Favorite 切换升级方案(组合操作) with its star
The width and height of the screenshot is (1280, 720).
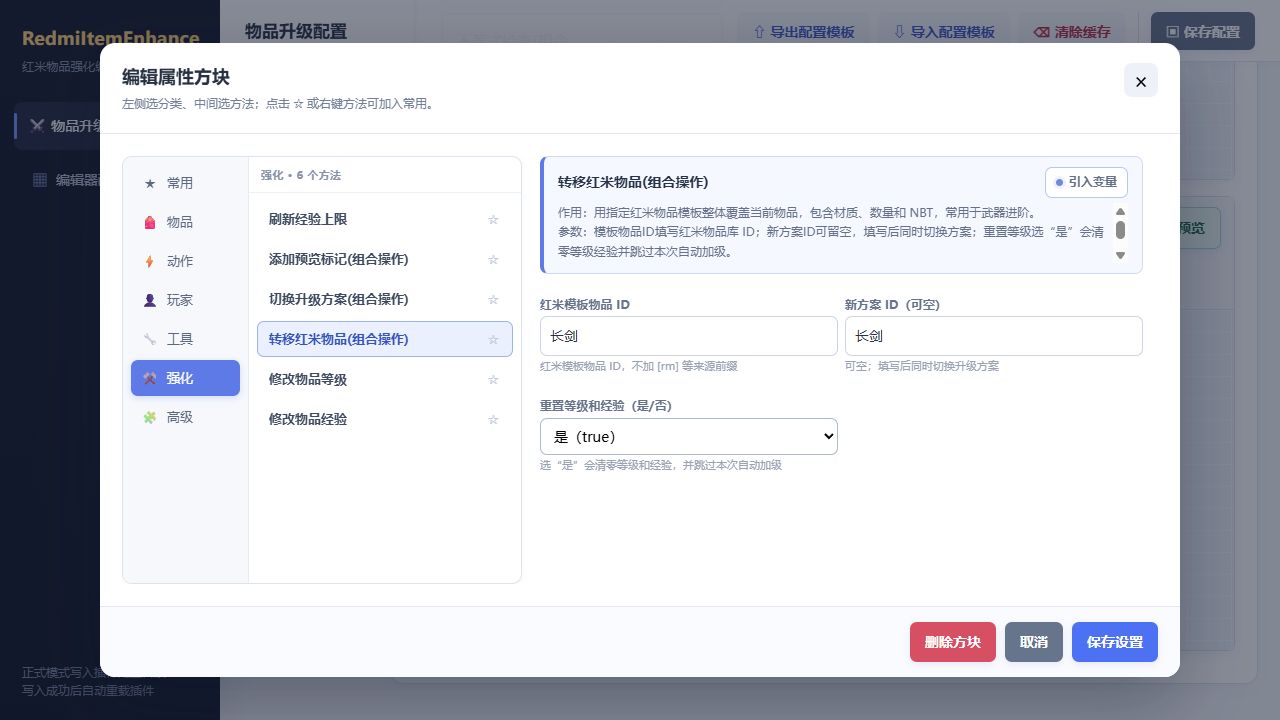click(493, 300)
